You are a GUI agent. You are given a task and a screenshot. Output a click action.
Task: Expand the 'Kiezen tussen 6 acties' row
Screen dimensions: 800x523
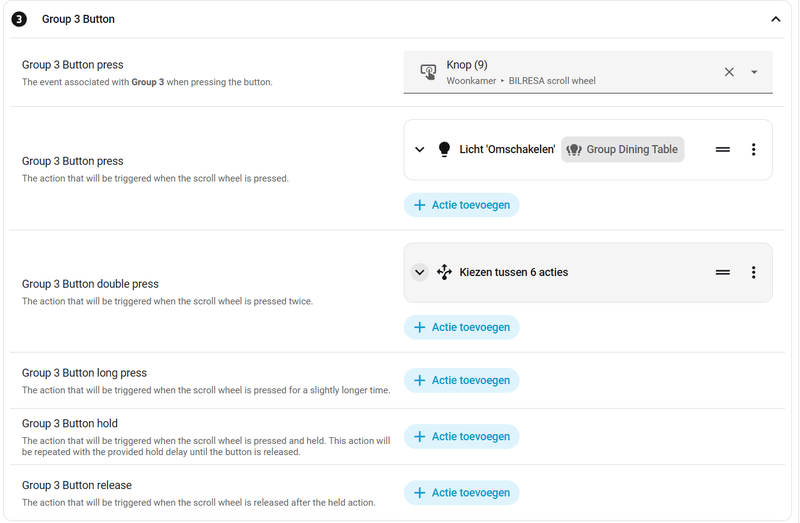click(420, 272)
